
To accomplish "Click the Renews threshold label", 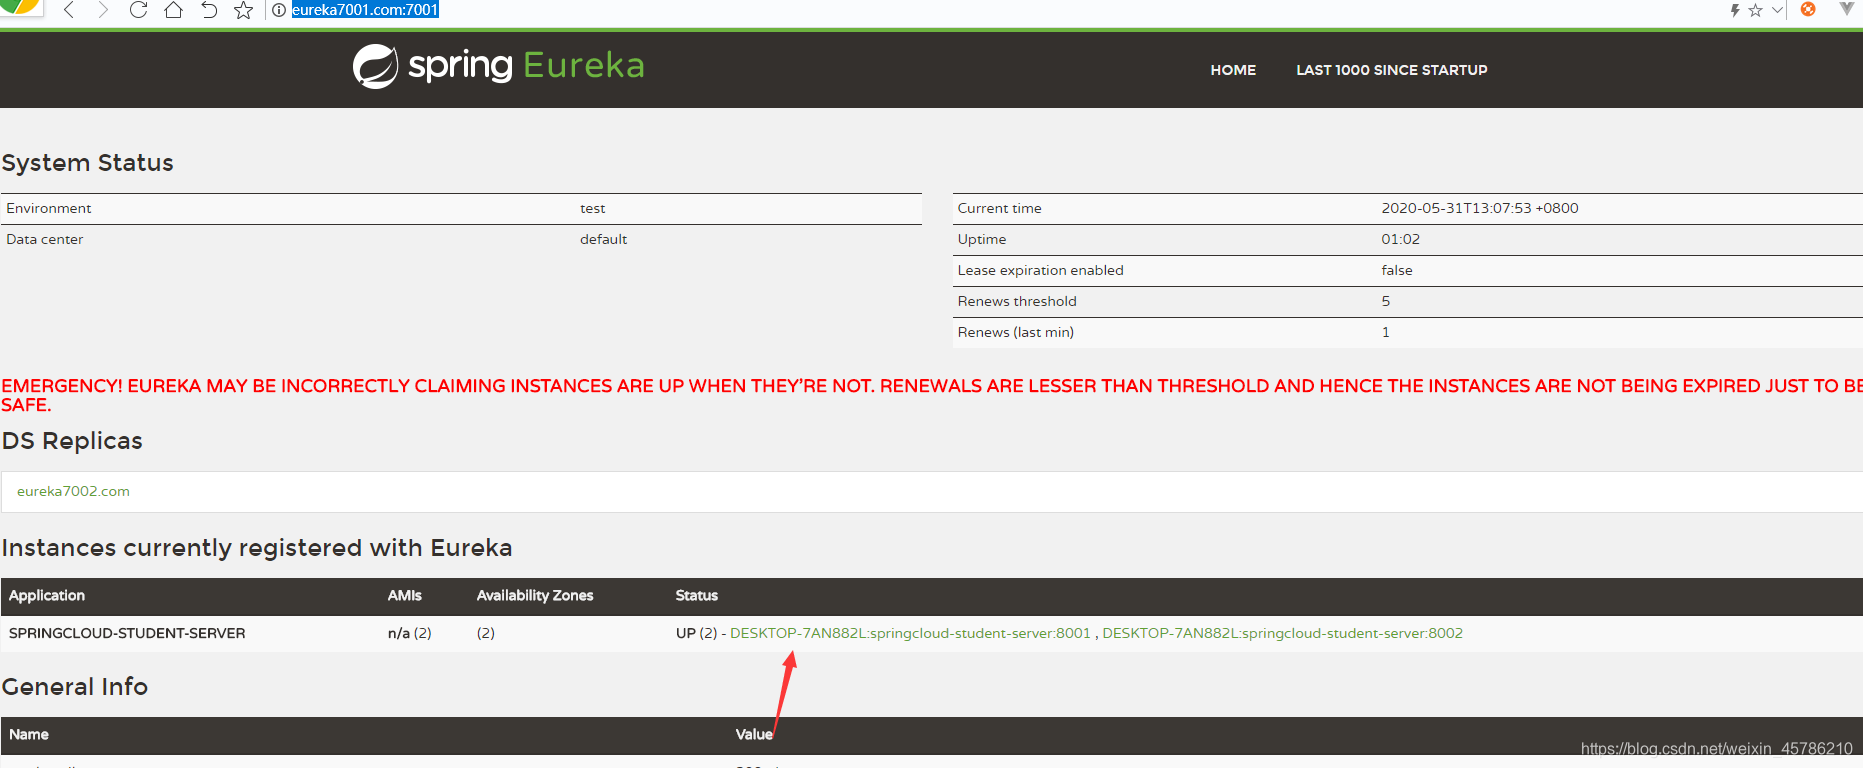I will [1017, 301].
